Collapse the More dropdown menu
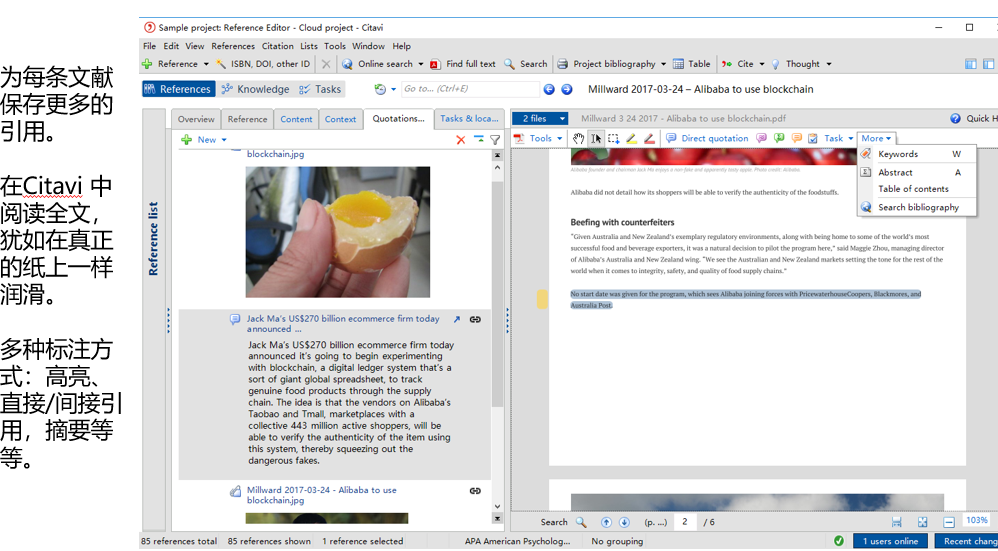This screenshot has height=551, width=998. (x=876, y=138)
